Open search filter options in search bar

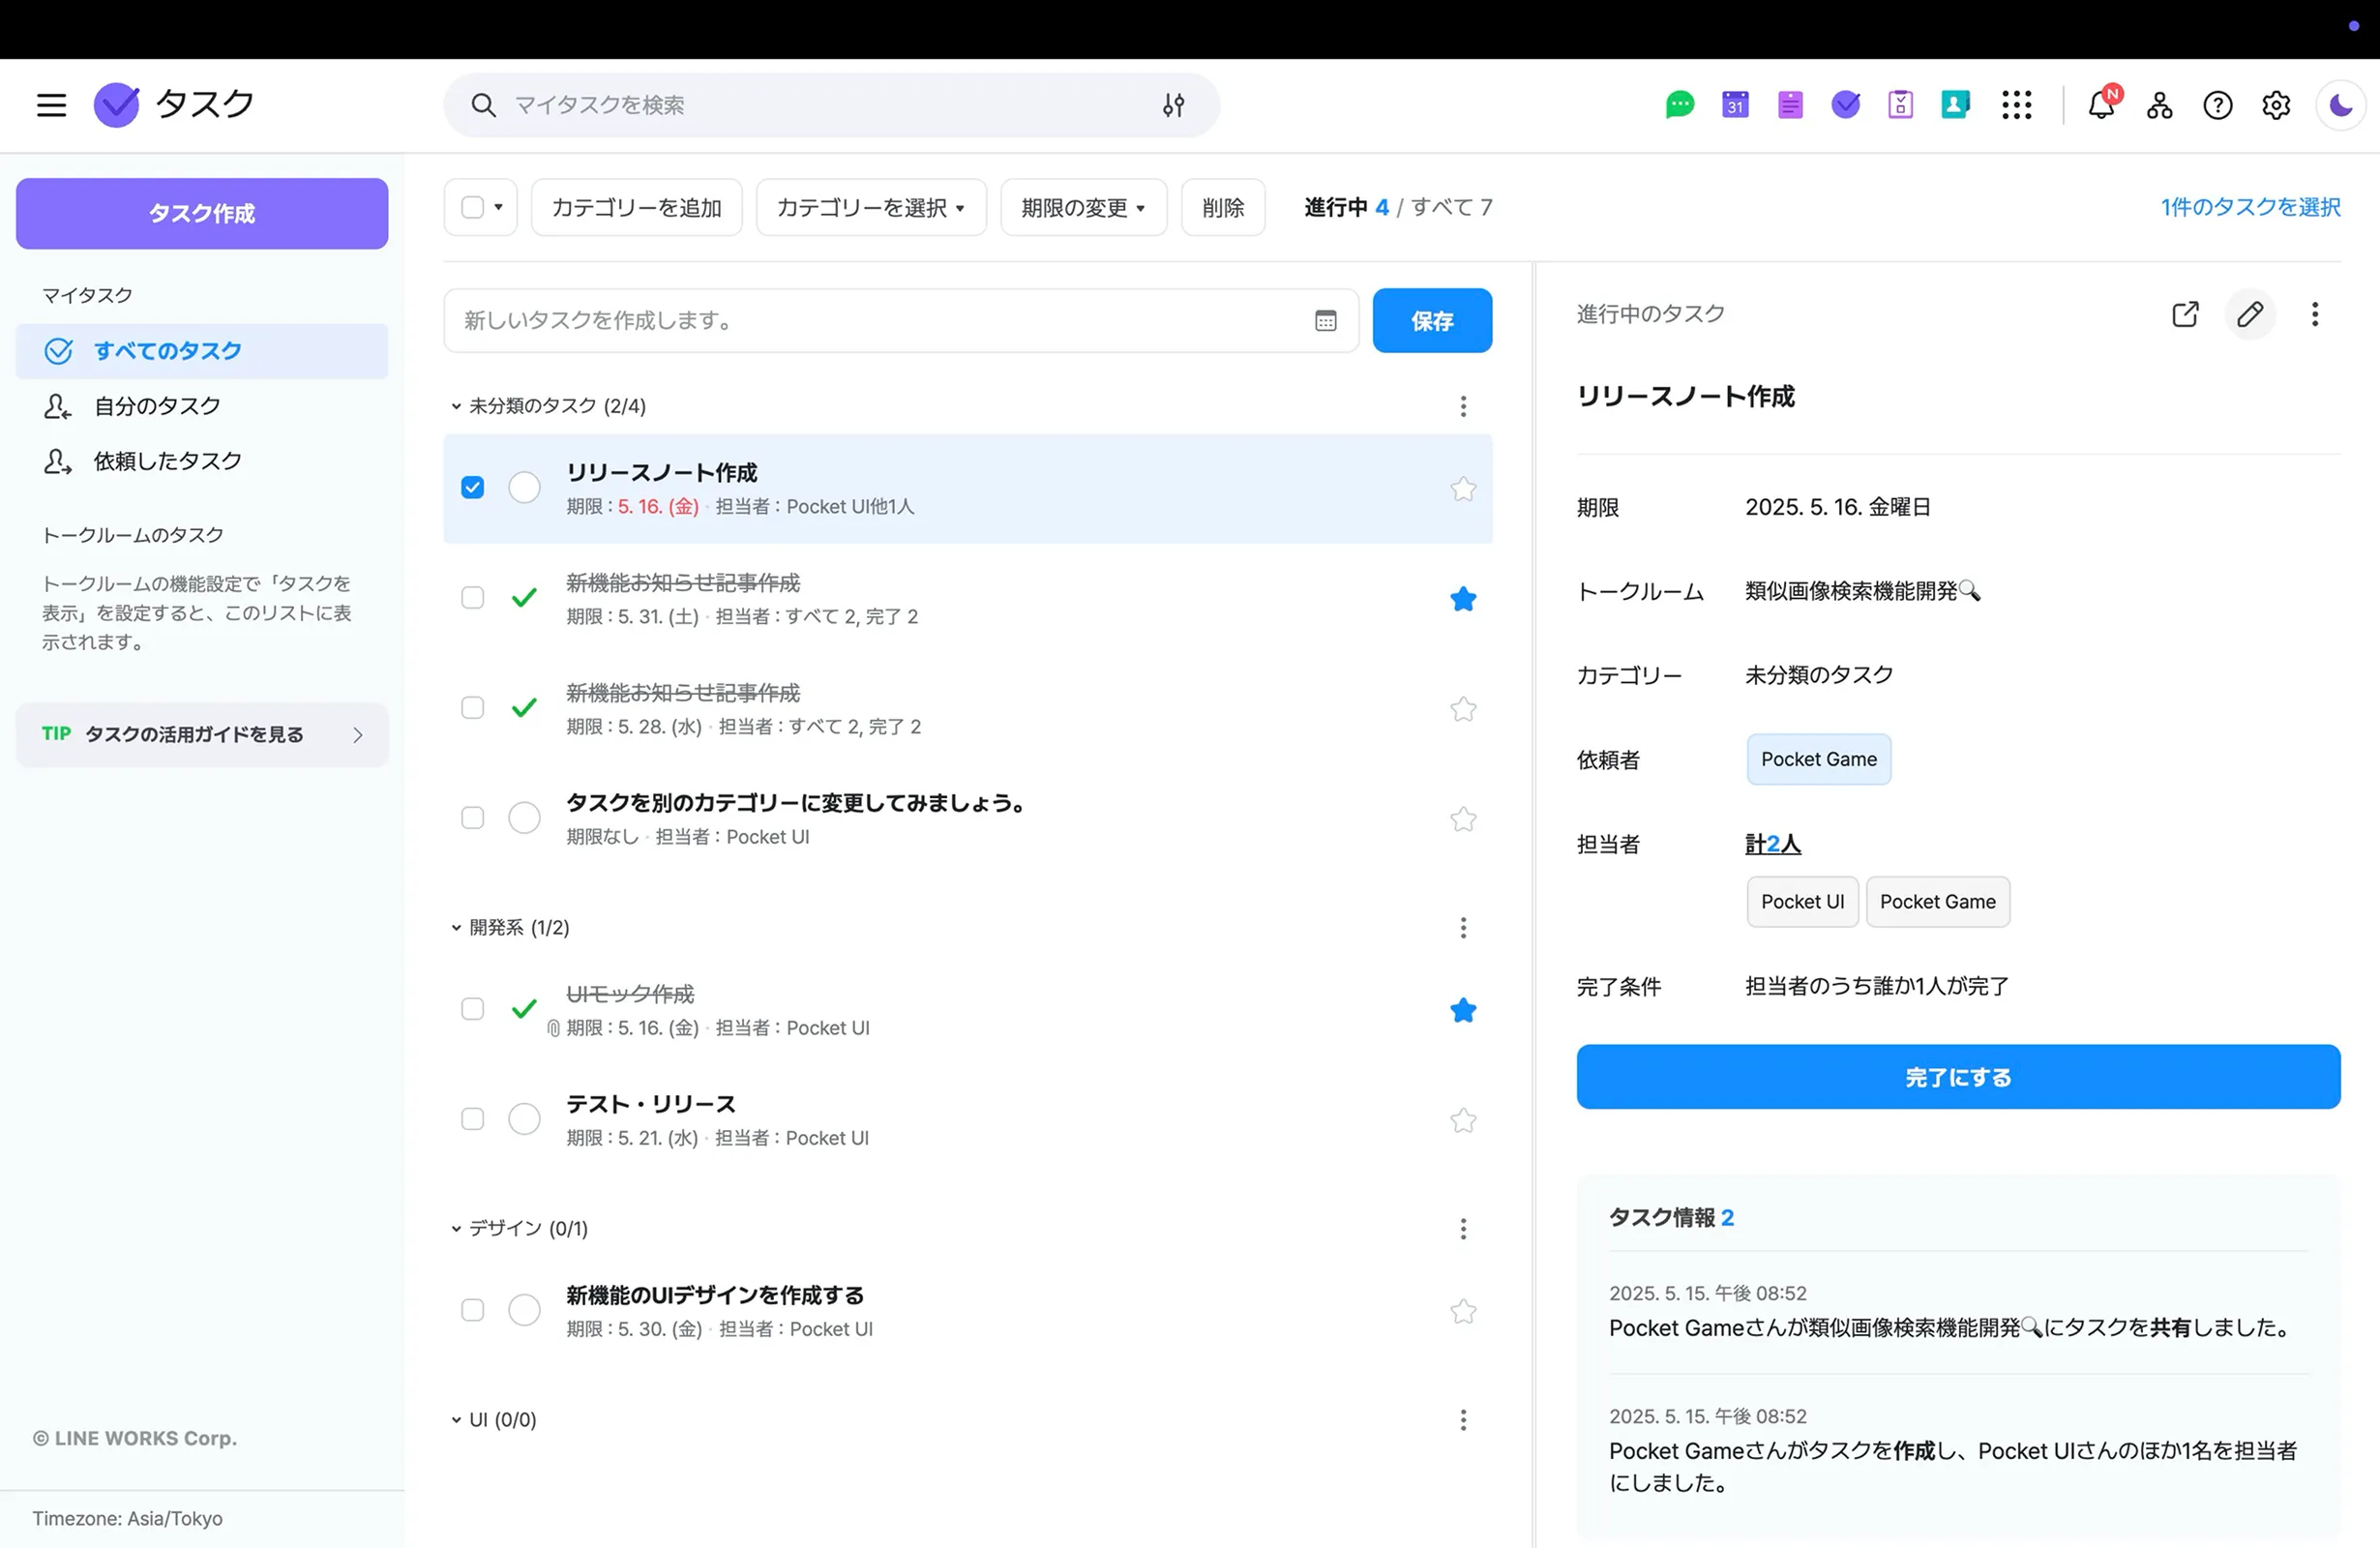[1174, 104]
